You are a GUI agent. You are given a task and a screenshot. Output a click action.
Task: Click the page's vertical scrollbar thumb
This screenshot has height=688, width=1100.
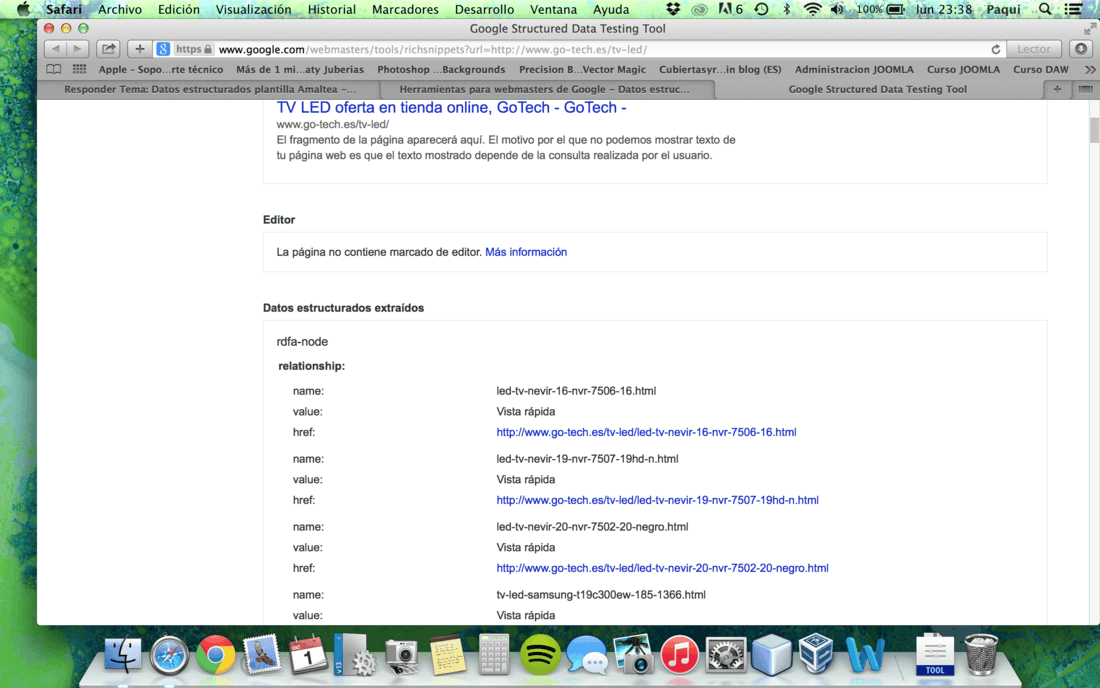click(x=1094, y=130)
